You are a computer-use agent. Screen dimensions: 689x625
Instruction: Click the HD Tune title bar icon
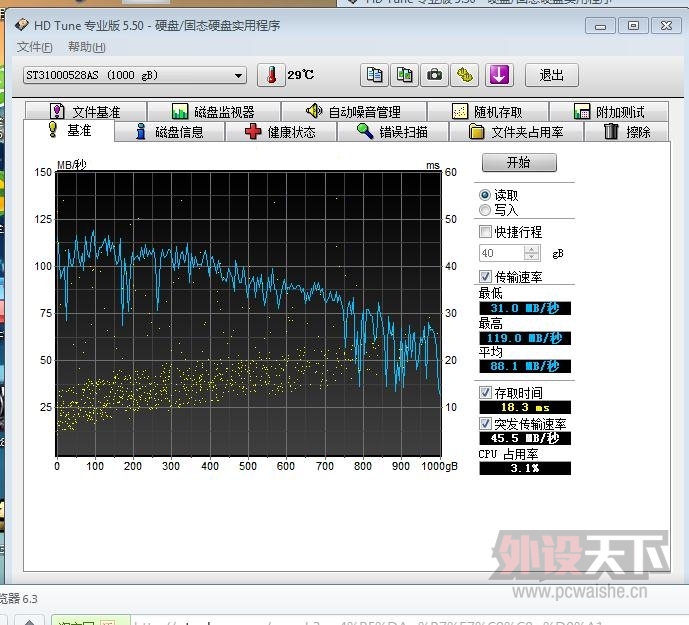point(22,25)
